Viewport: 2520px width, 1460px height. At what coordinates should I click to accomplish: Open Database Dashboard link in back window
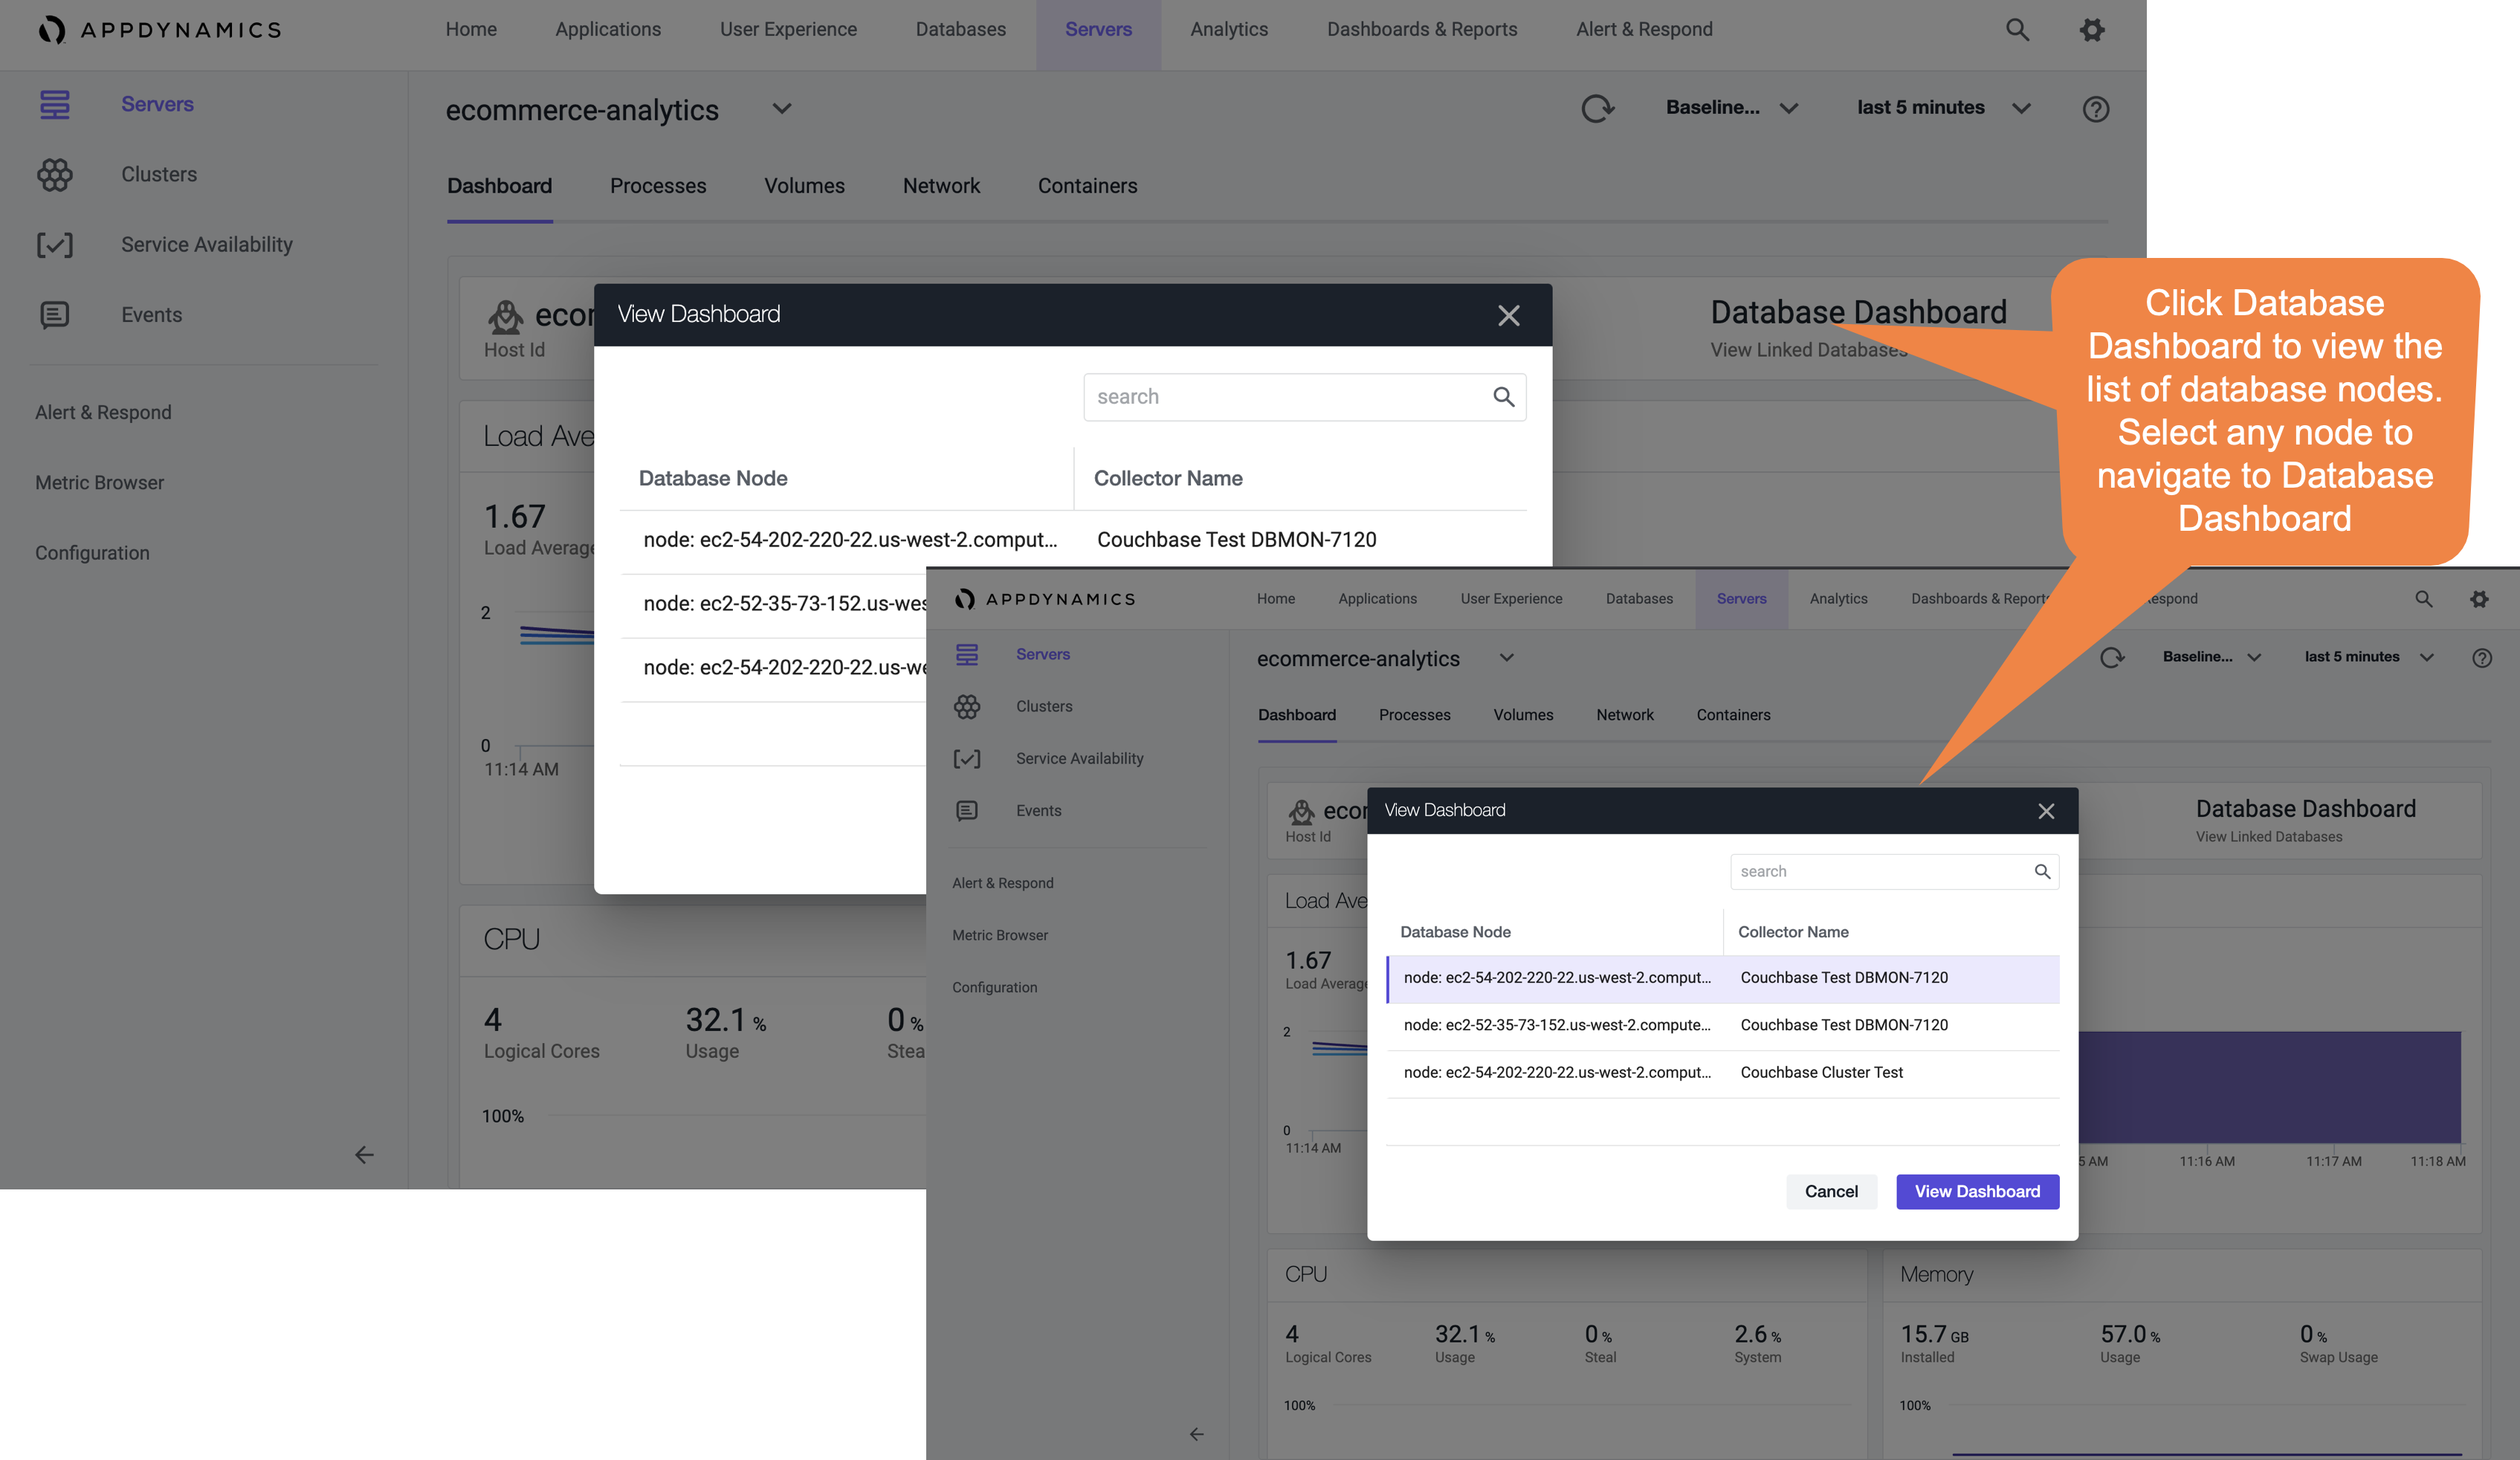click(1858, 312)
